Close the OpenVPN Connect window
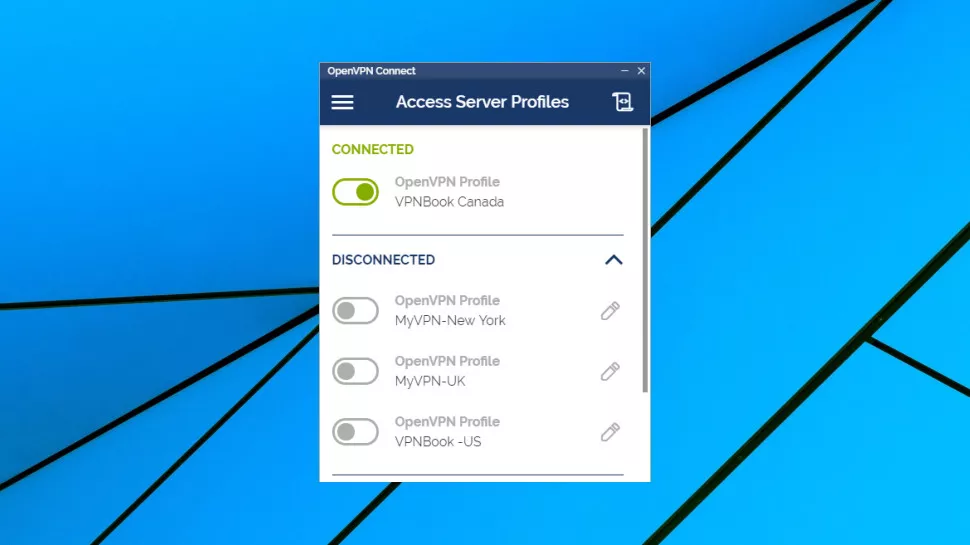This screenshot has height=545, width=970. pos(642,71)
